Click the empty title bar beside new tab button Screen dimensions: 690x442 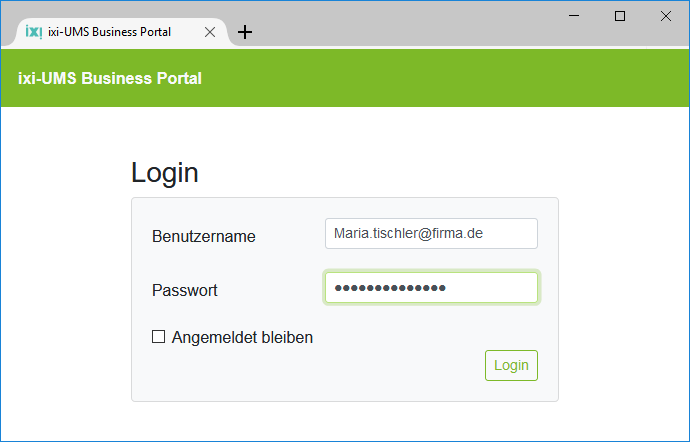click(x=400, y=25)
